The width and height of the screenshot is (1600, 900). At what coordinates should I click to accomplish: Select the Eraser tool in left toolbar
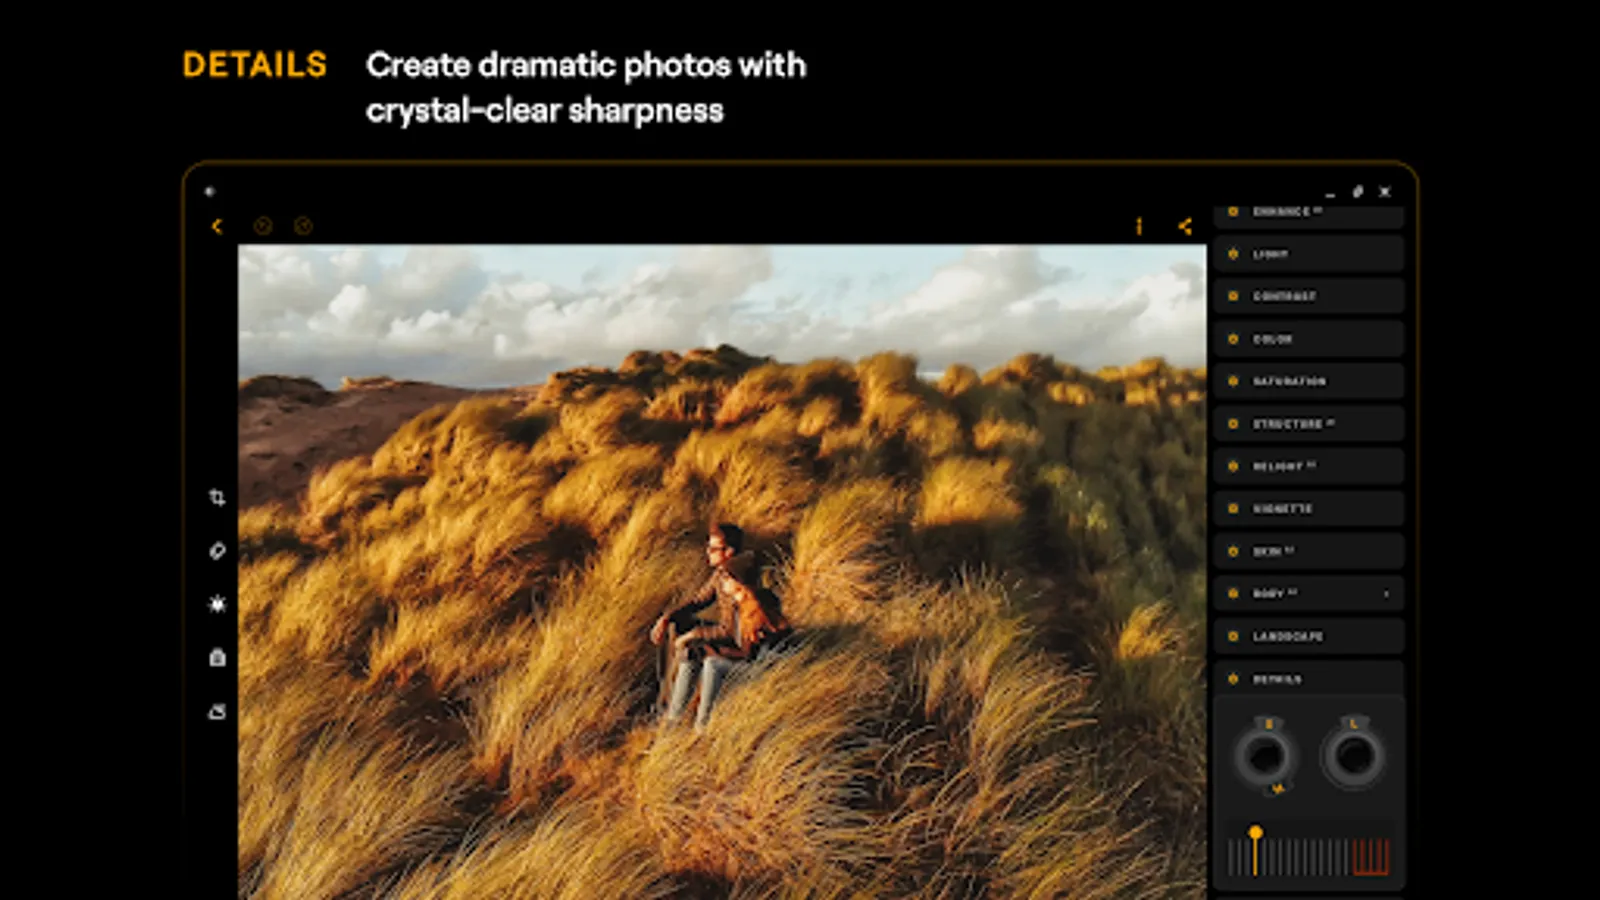tap(218, 551)
